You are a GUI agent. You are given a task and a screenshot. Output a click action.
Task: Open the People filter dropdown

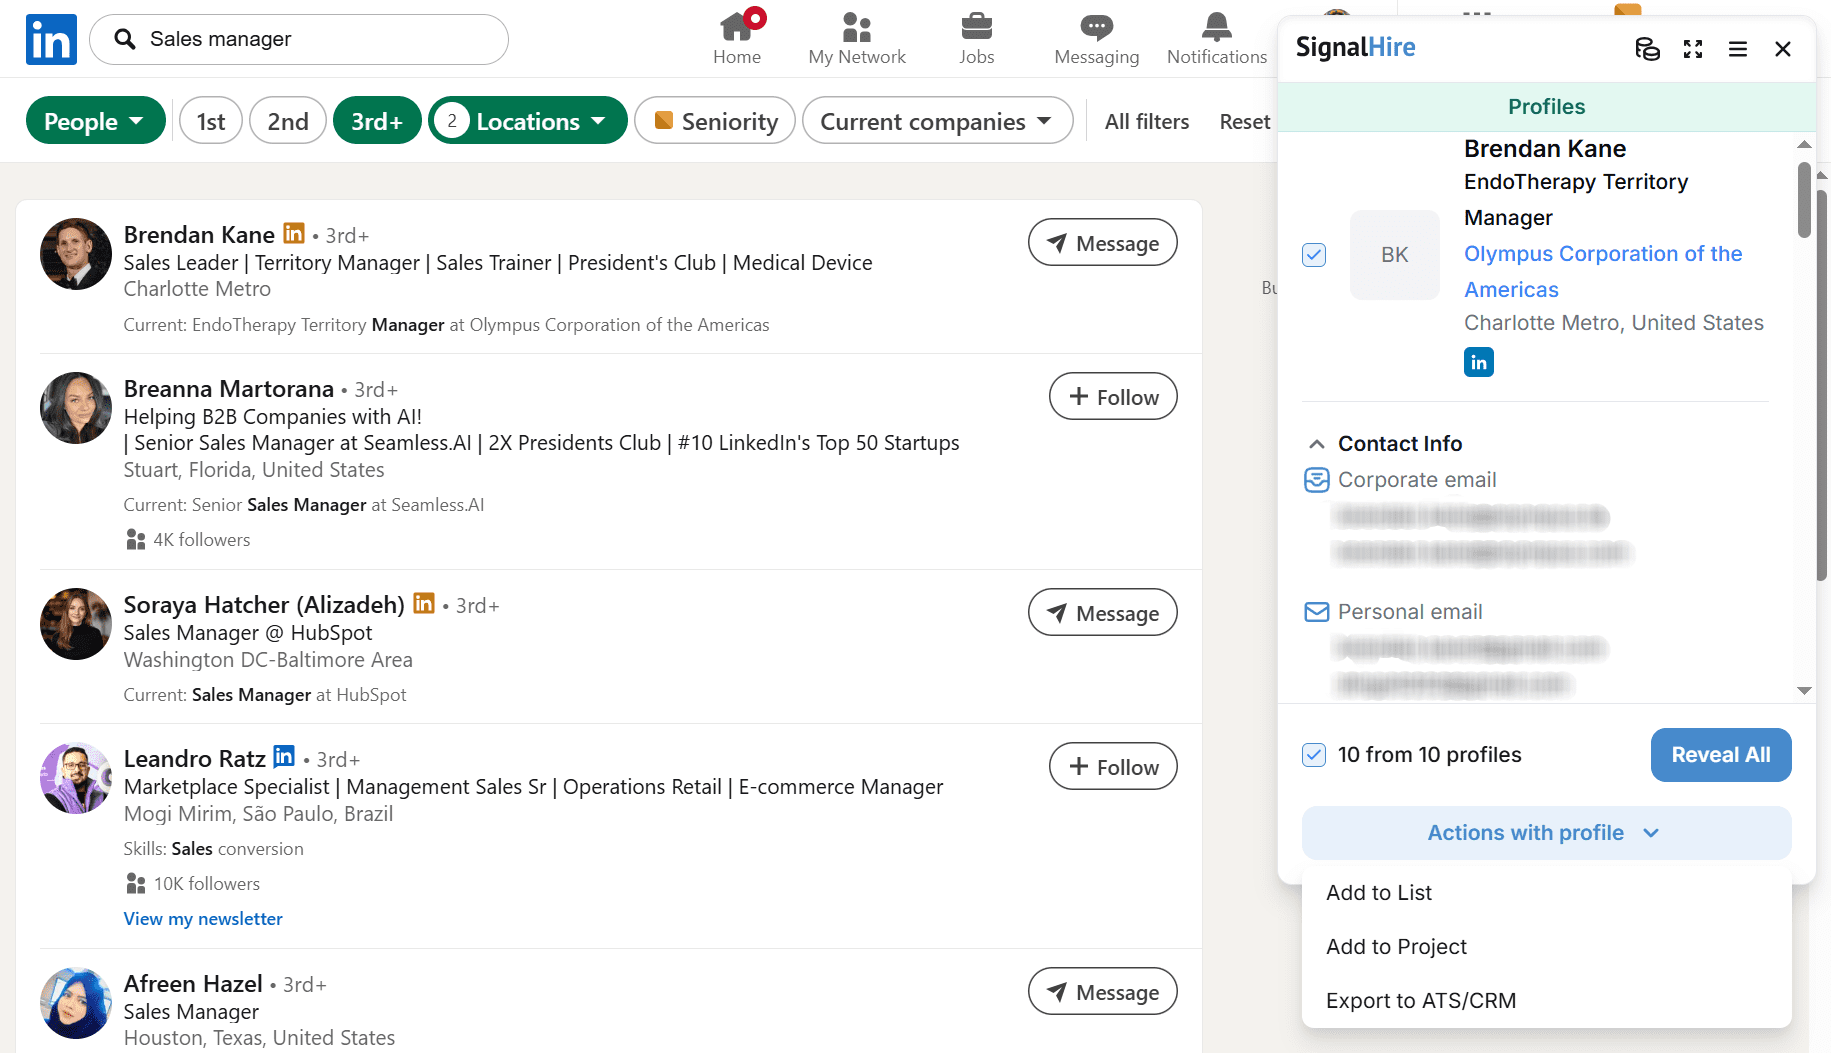[x=95, y=121]
